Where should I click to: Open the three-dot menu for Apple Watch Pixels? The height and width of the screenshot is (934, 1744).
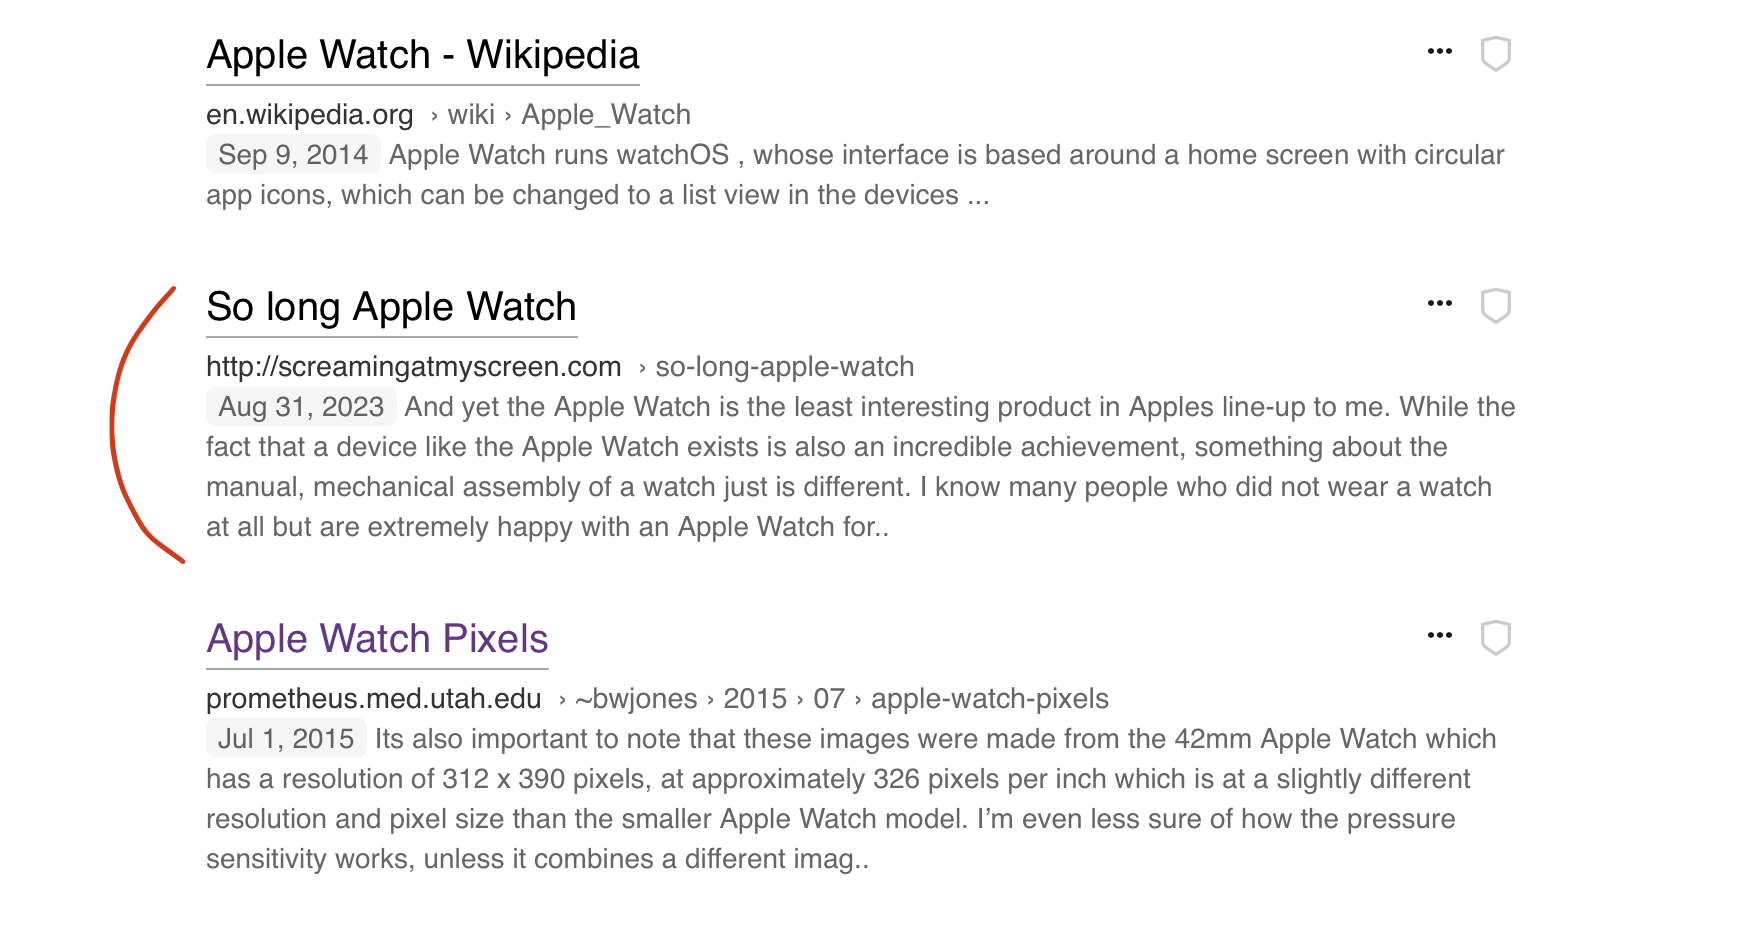coord(1439,636)
